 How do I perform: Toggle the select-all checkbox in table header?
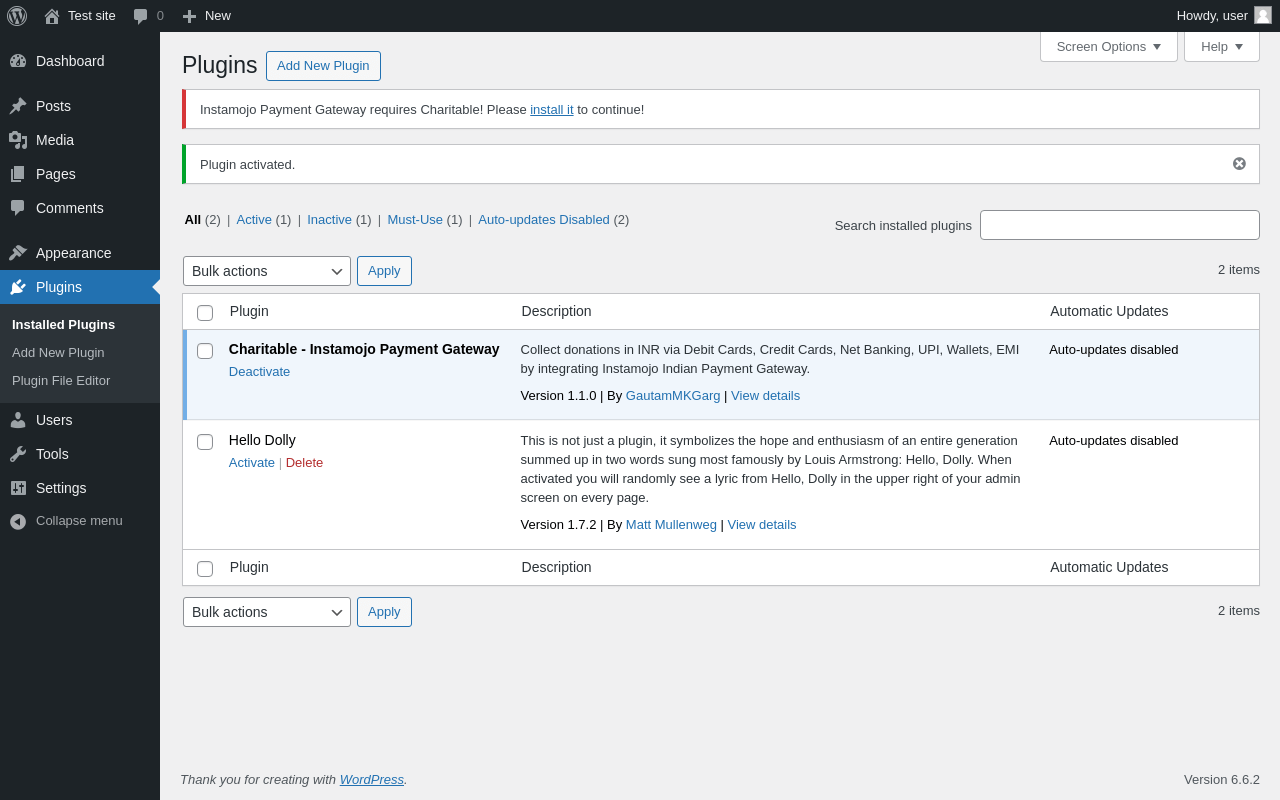205,313
